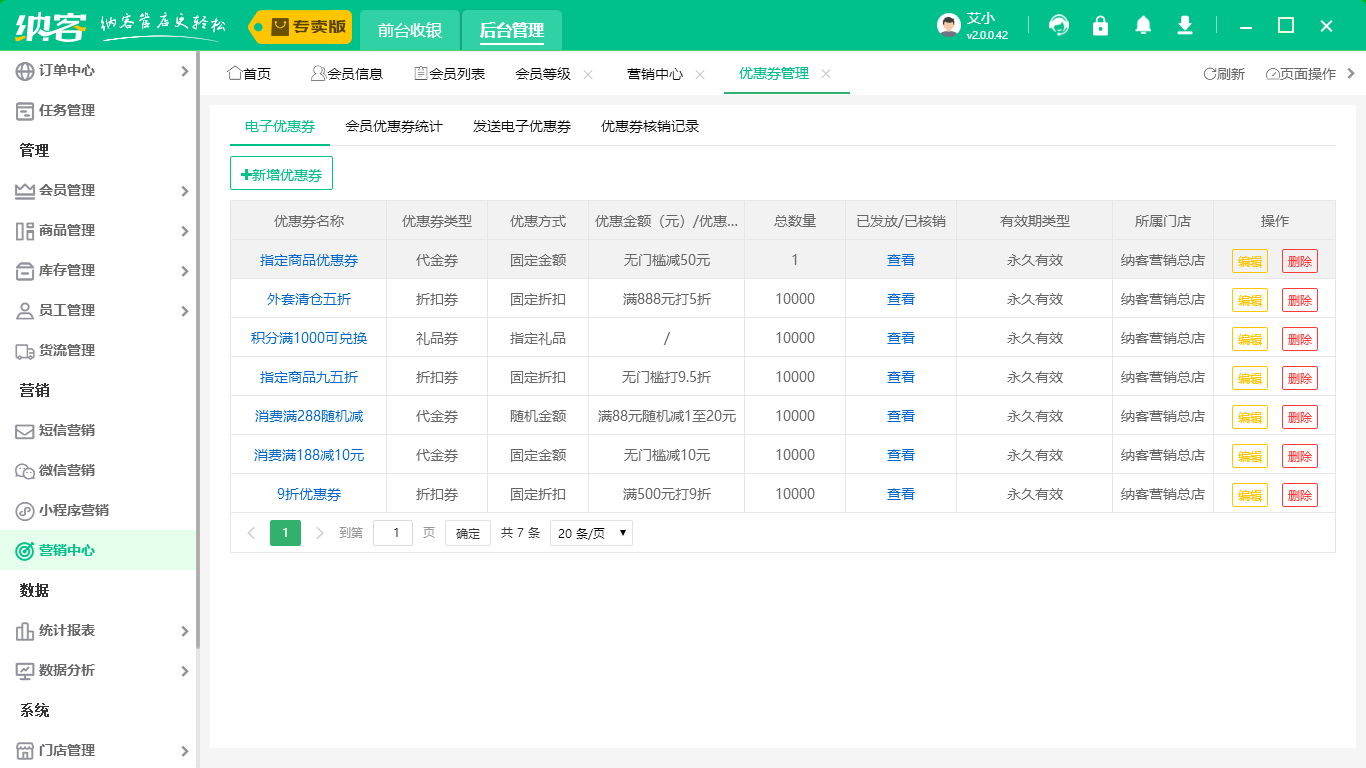Expand the 统计报表 sidebar menu
The width and height of the screenshot is (1366, 768).
click(x=100, y=630)
